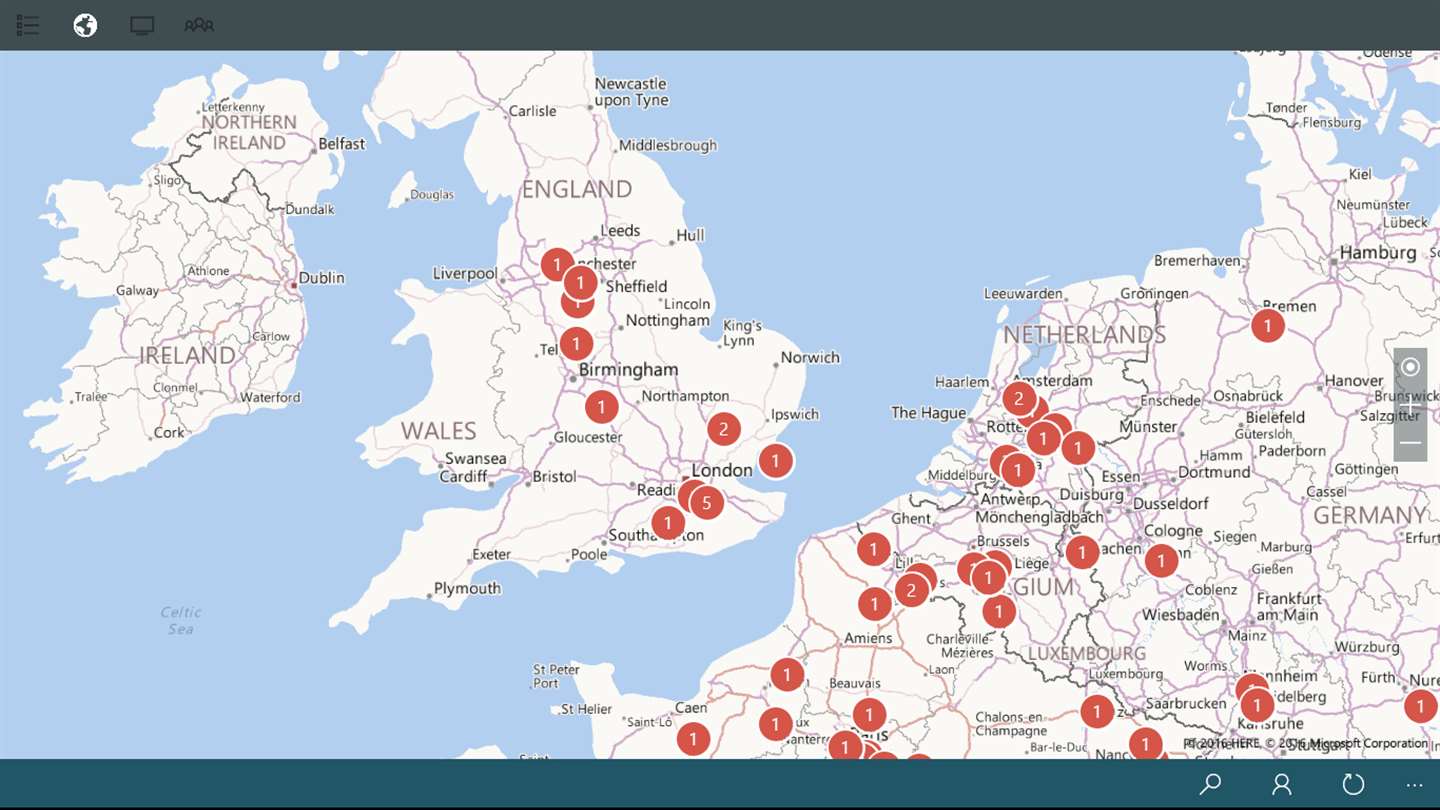The image size is (1440, 810).
Task: Click the Bremerhaven city label
Action: (x=1196, y=261)
